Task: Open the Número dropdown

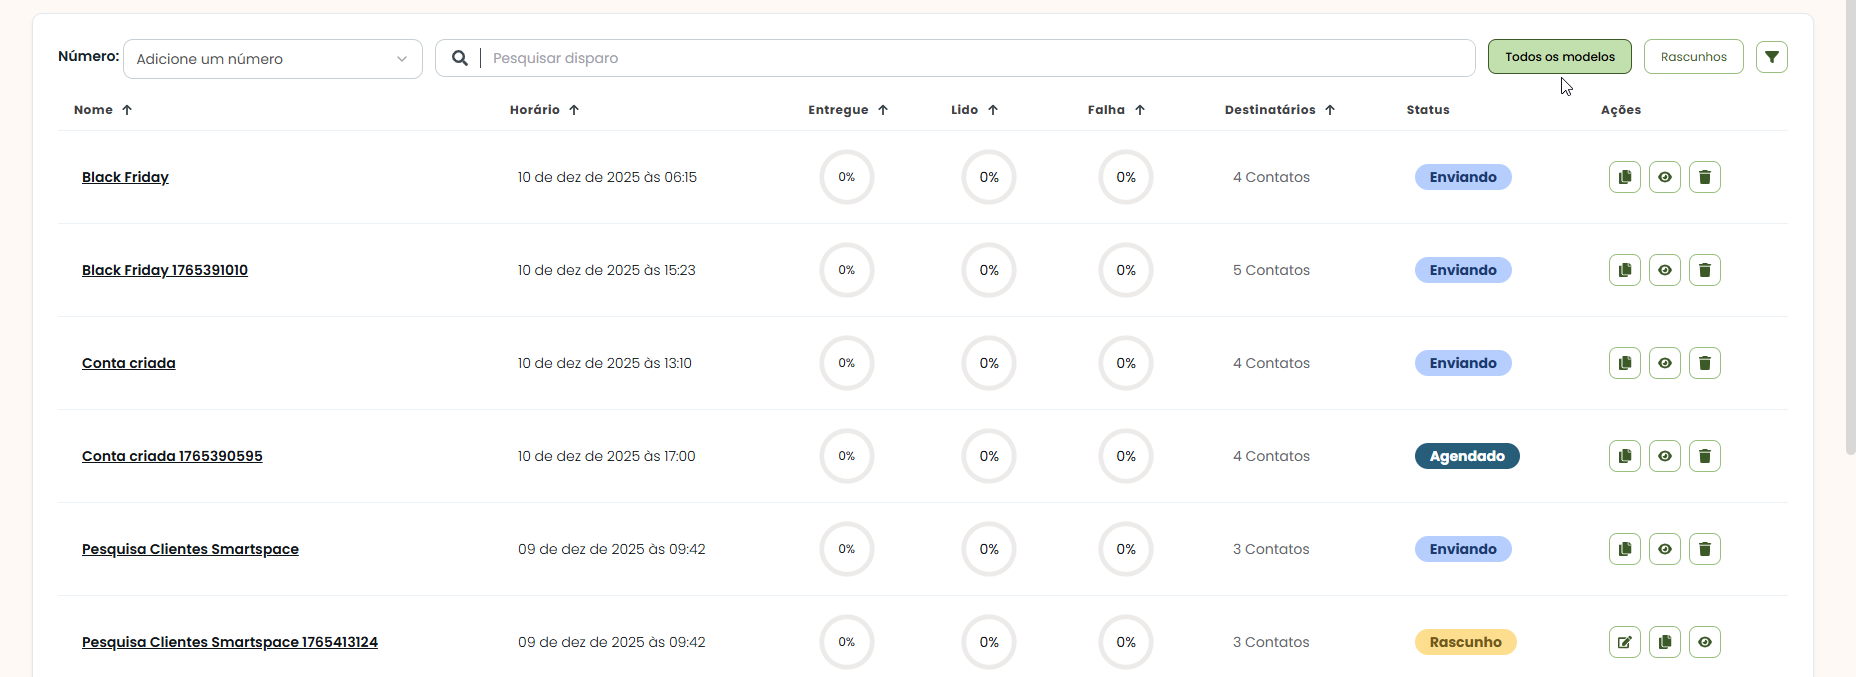Action: pyautogui.click(x=272, y=59)
